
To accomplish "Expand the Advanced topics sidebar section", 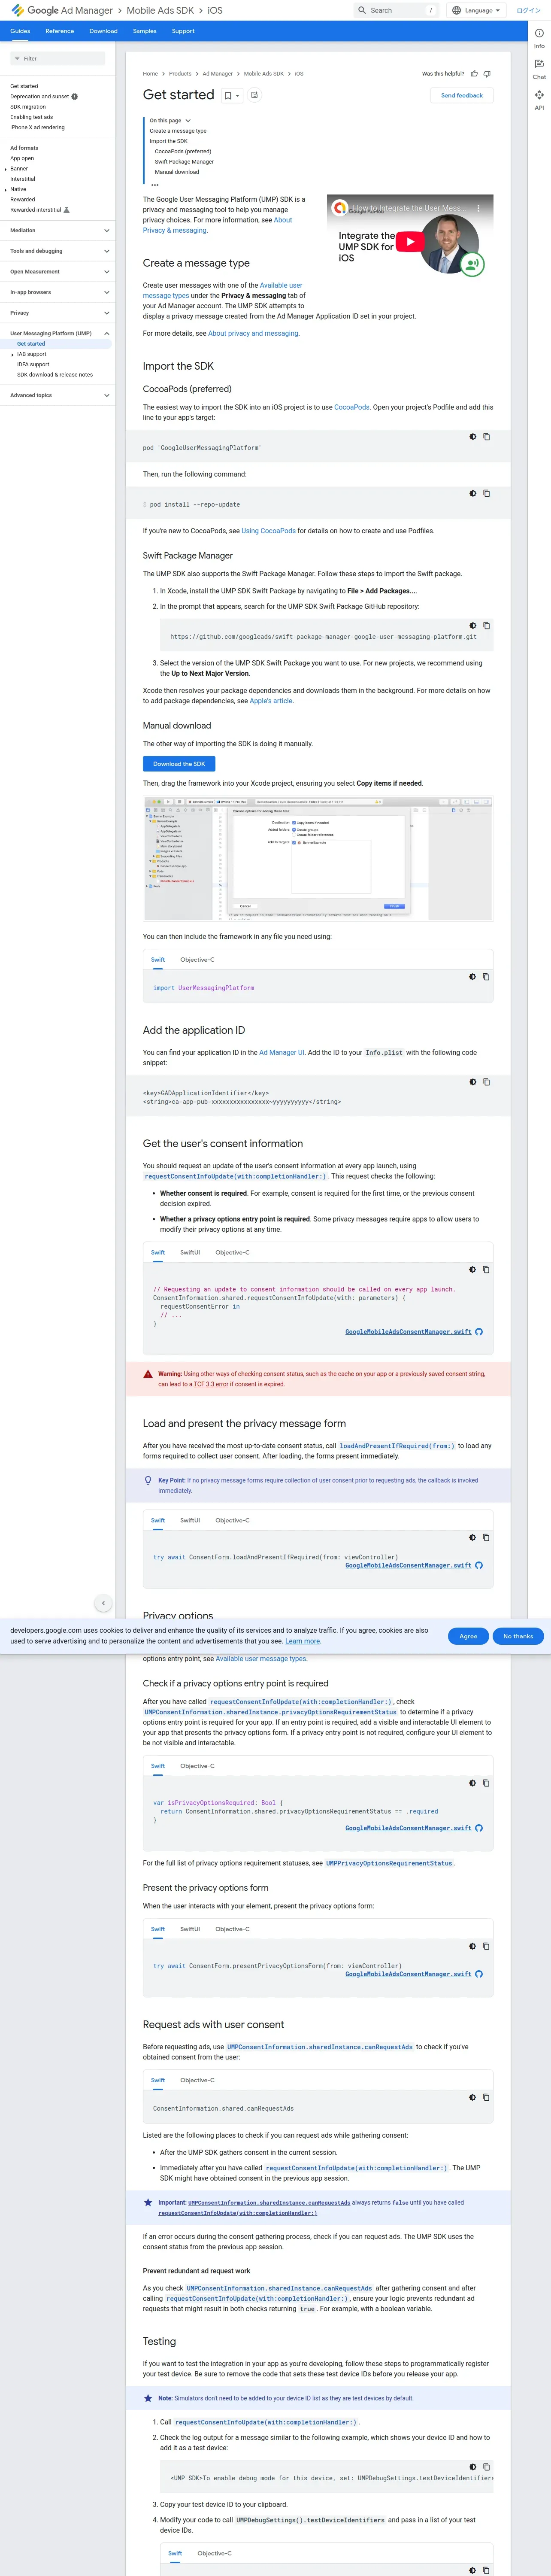I will coord(107,395).
